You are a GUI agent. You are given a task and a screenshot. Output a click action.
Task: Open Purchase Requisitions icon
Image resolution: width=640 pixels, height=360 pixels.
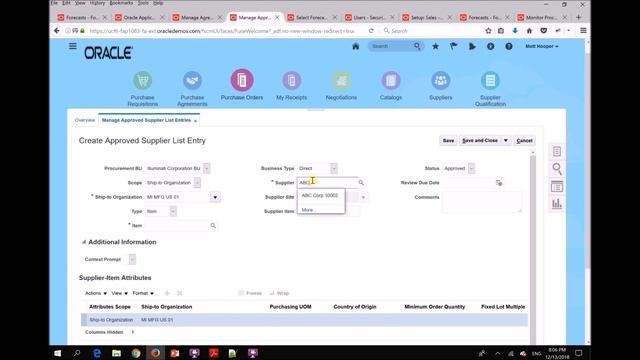pos(142,80)
